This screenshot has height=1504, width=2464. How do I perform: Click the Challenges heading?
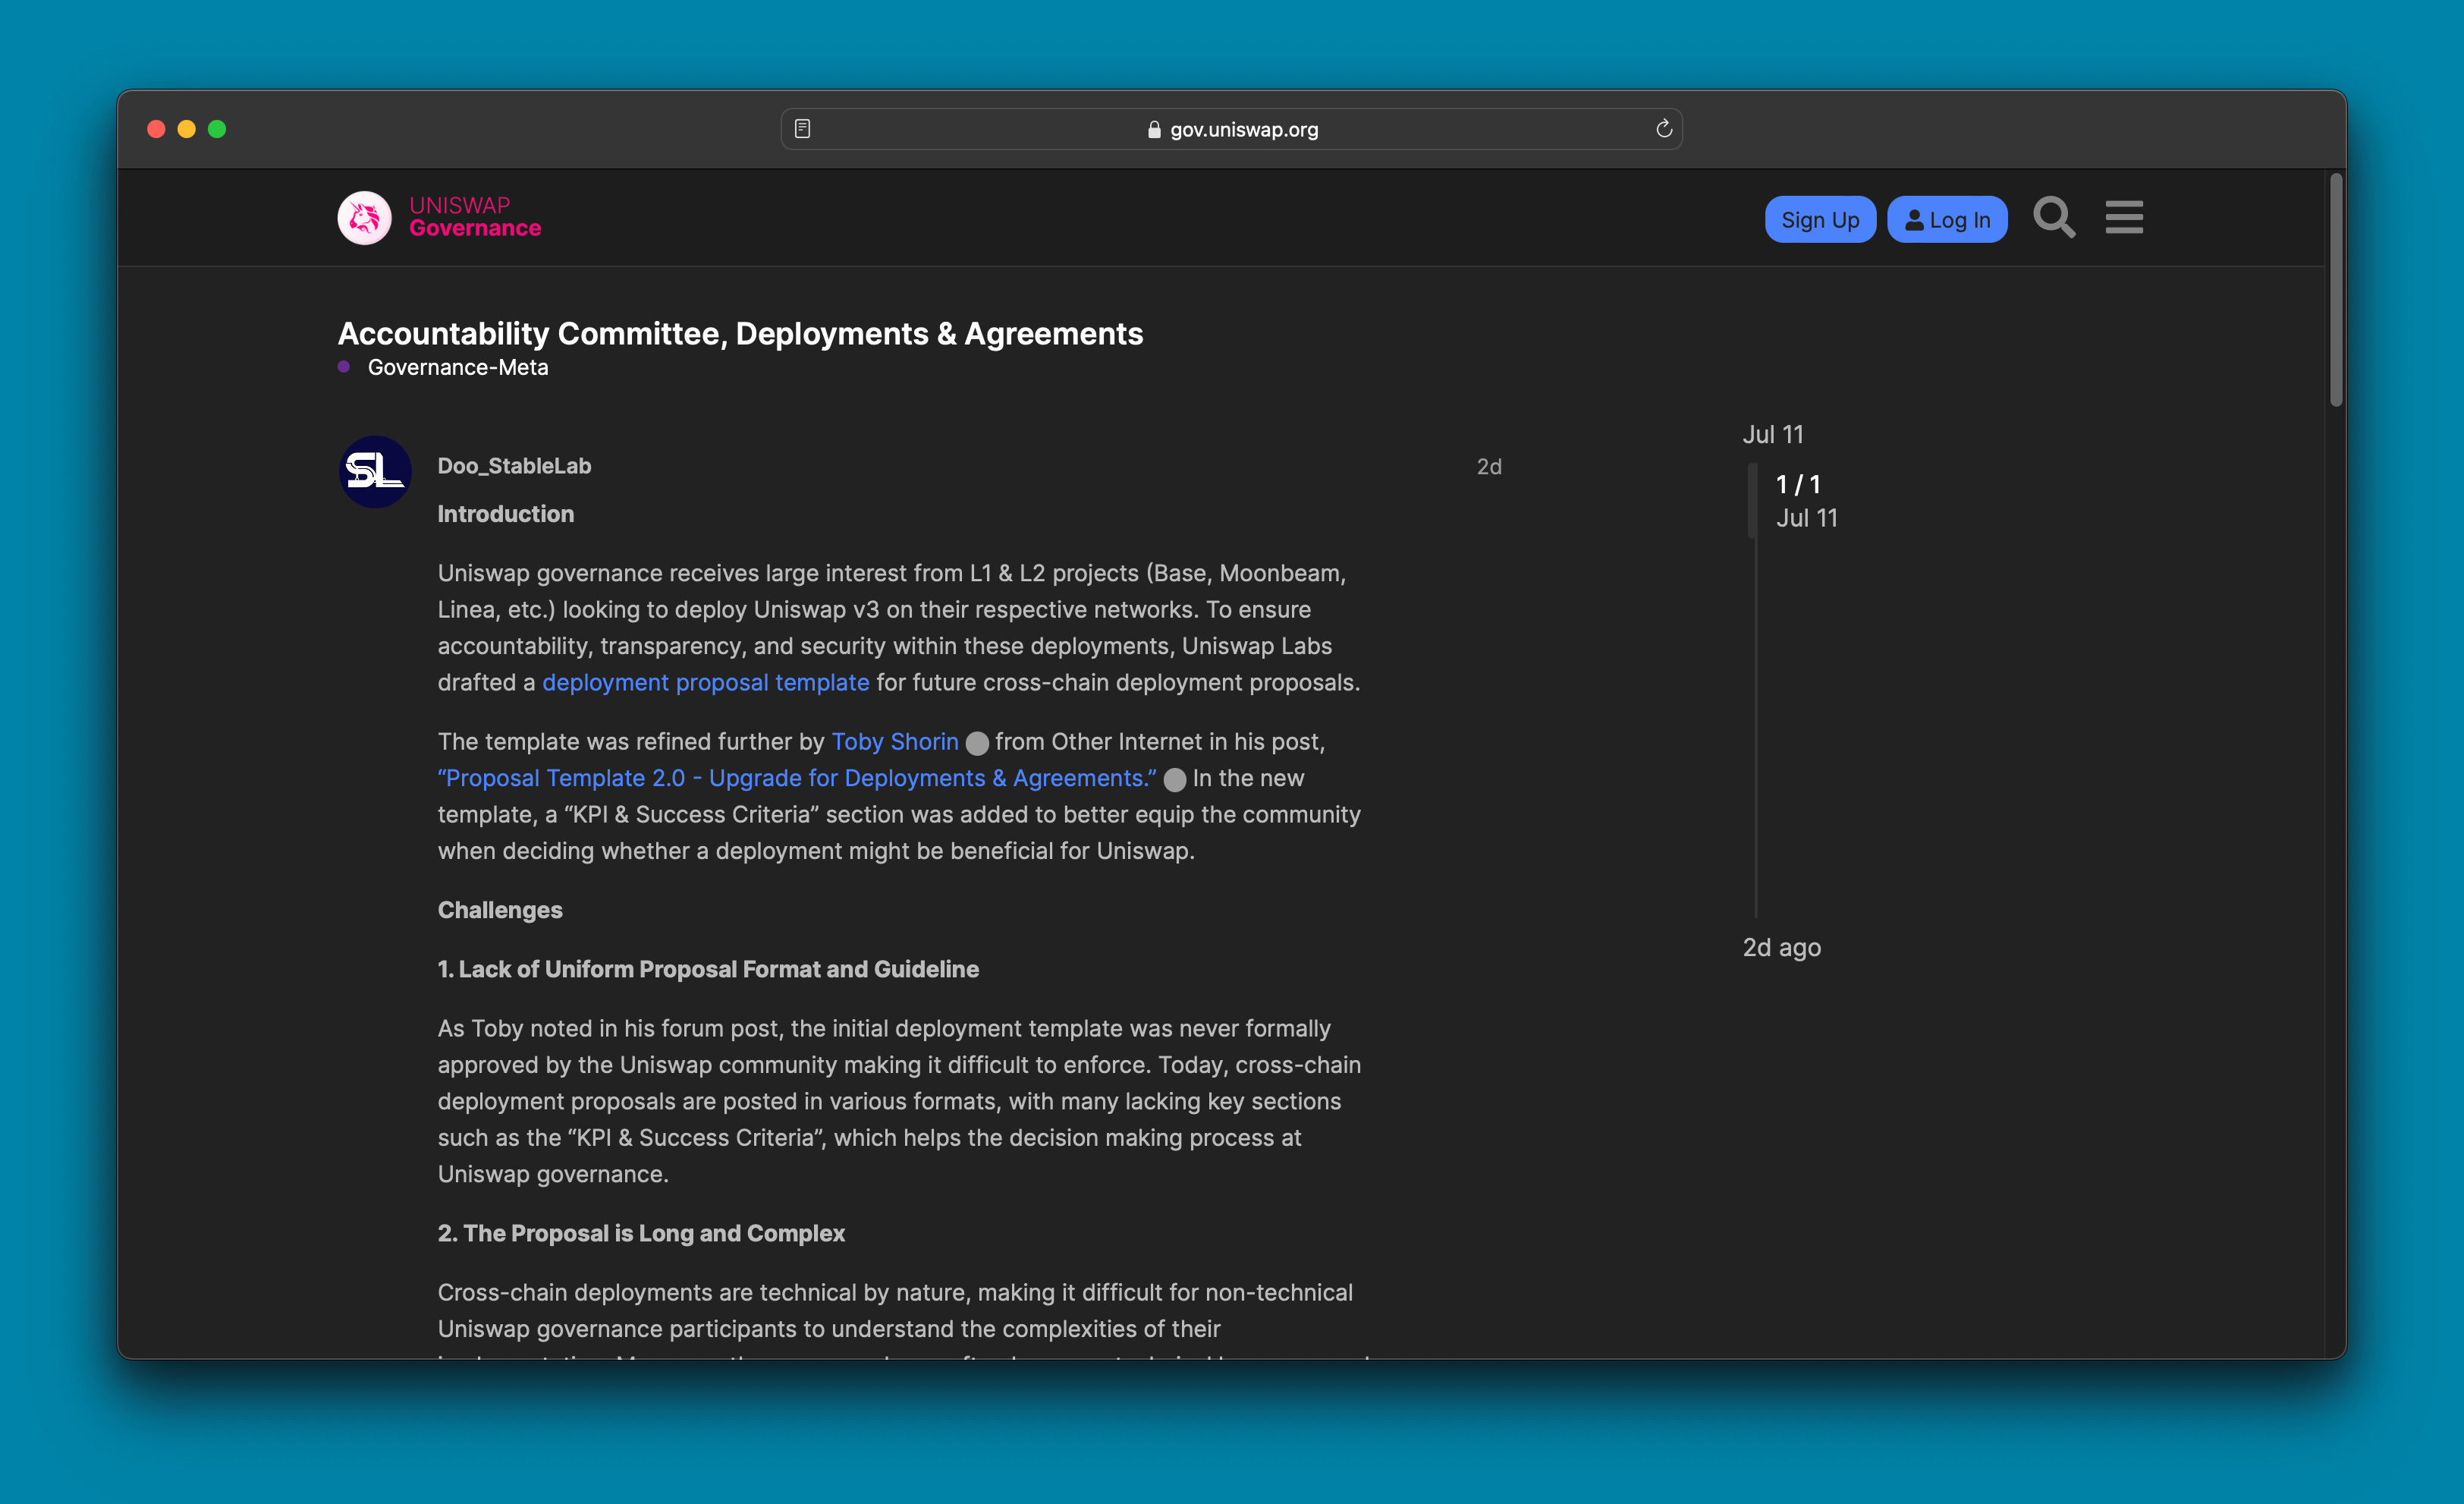pos(500,910)
